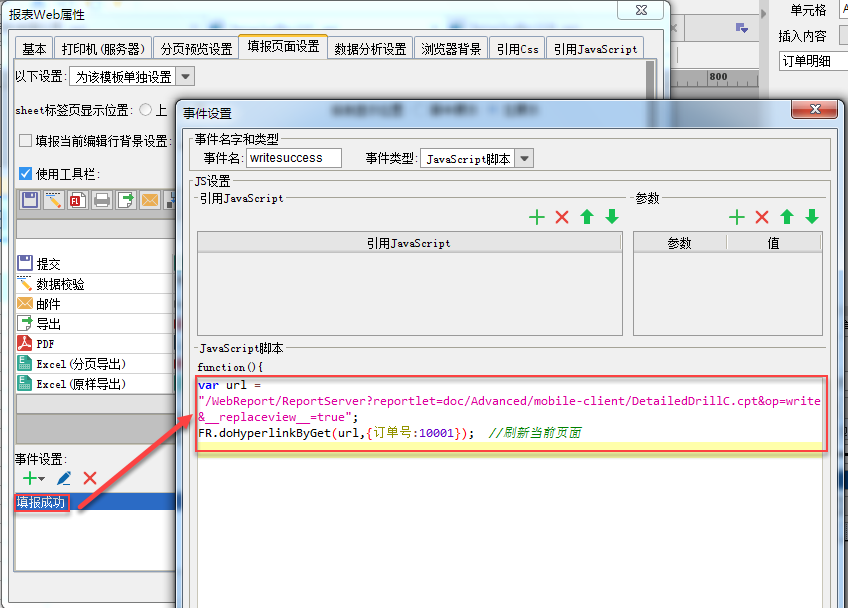Select the 导出 toolbar item
This screenshot has width=848, height=608.
coord(95,323)
